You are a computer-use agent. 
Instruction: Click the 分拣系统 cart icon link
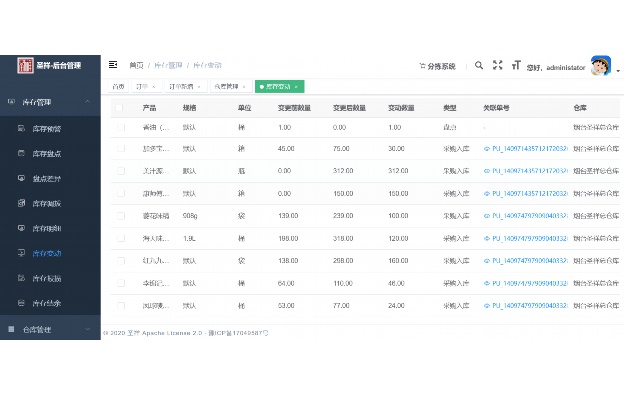(437, 66)
